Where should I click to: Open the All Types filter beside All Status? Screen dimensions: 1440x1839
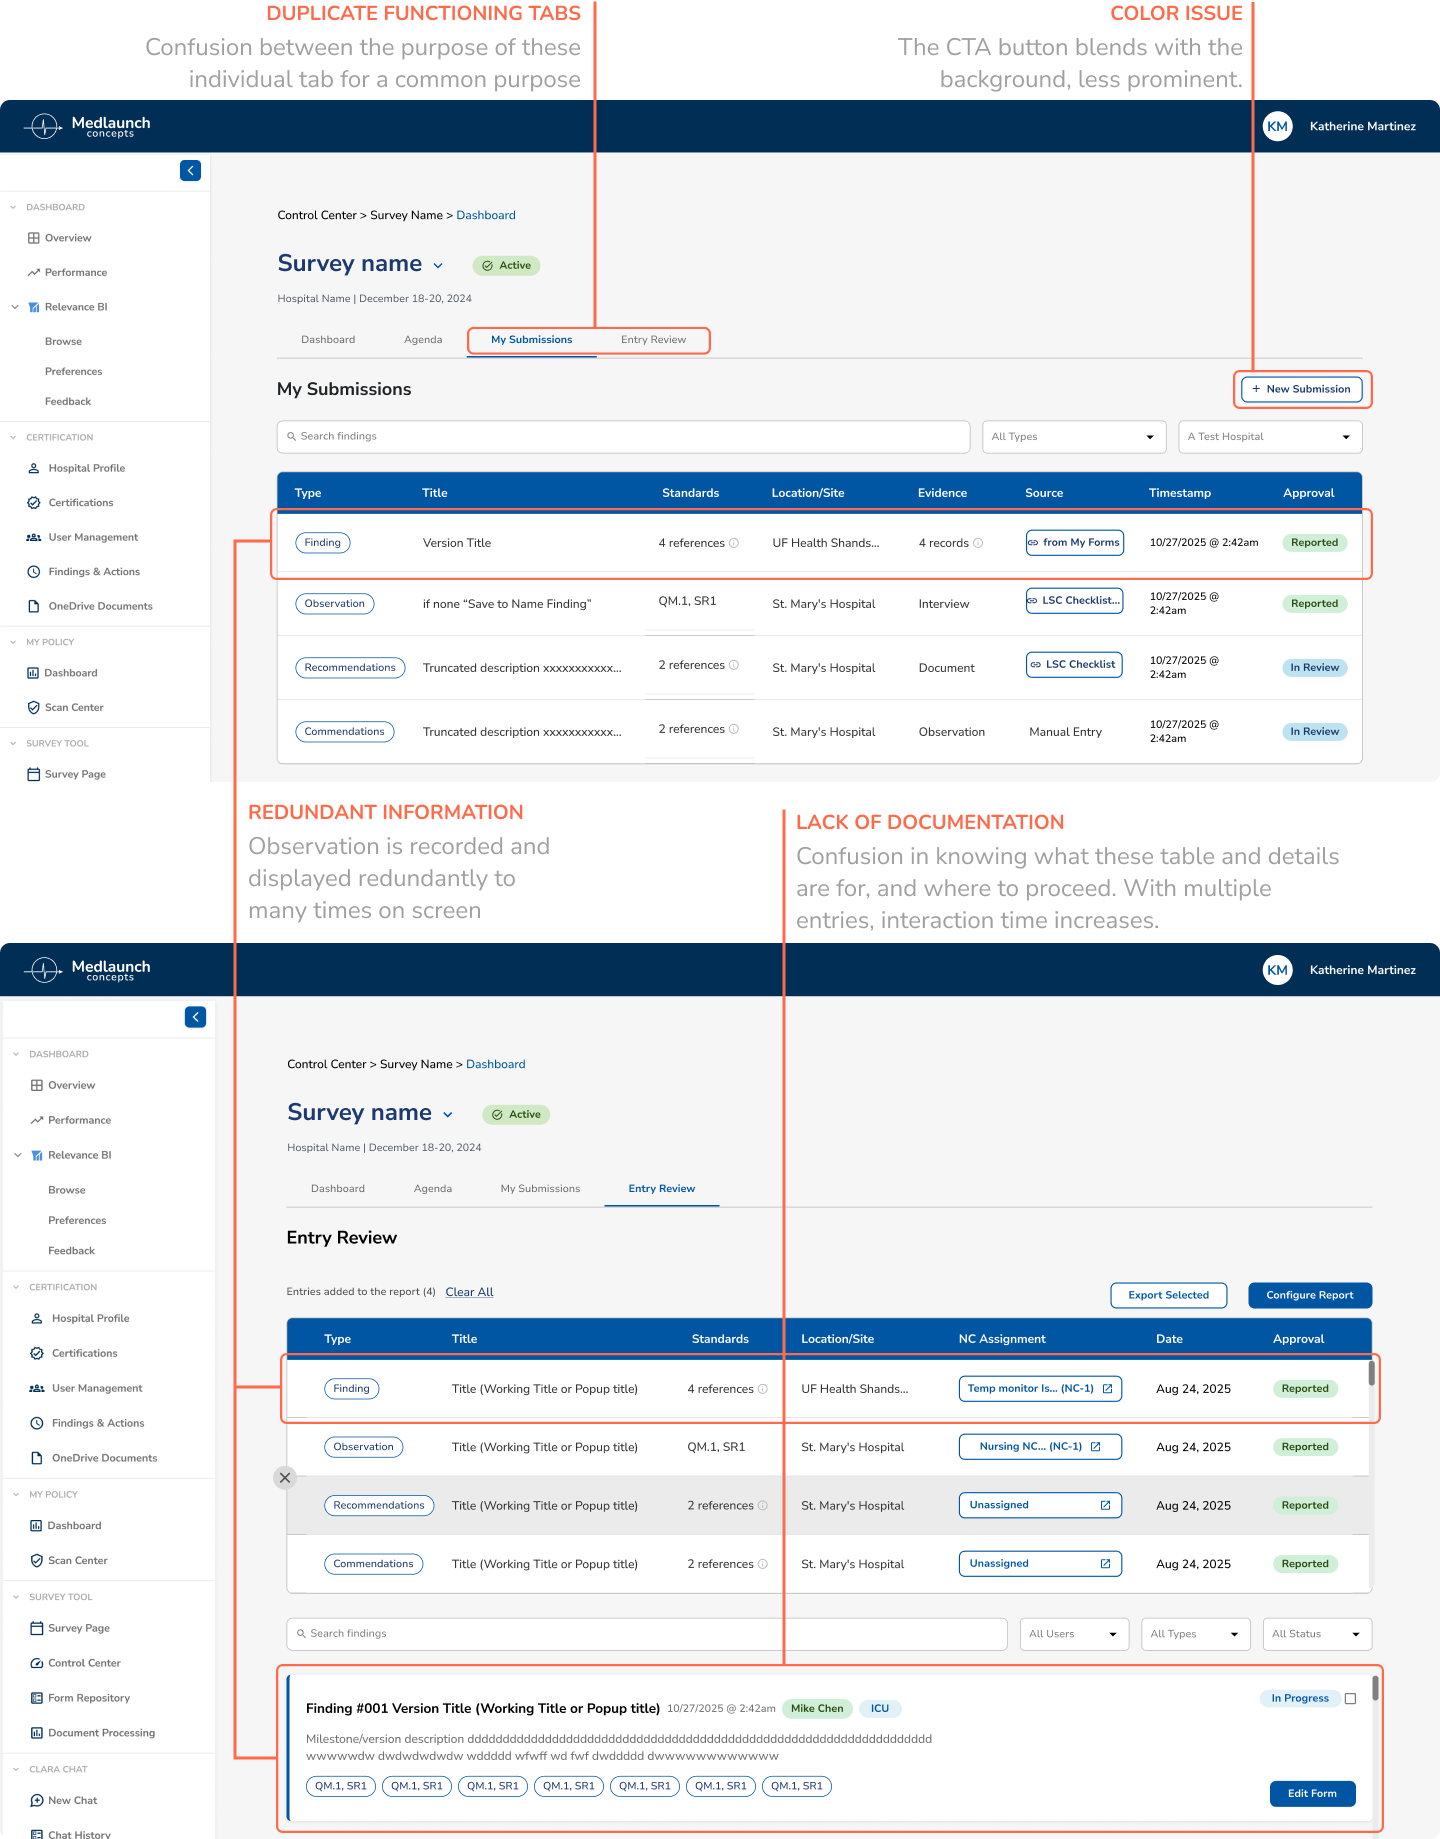[1196, 1634]
